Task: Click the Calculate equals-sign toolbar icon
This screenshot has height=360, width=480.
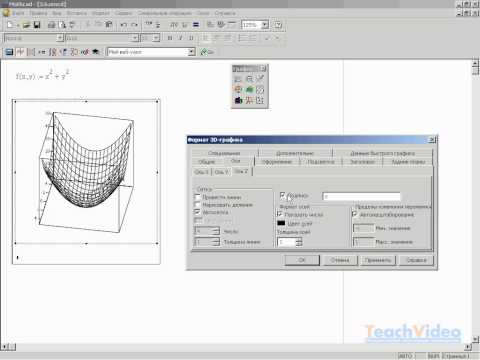Action: (x=196, y=25)
